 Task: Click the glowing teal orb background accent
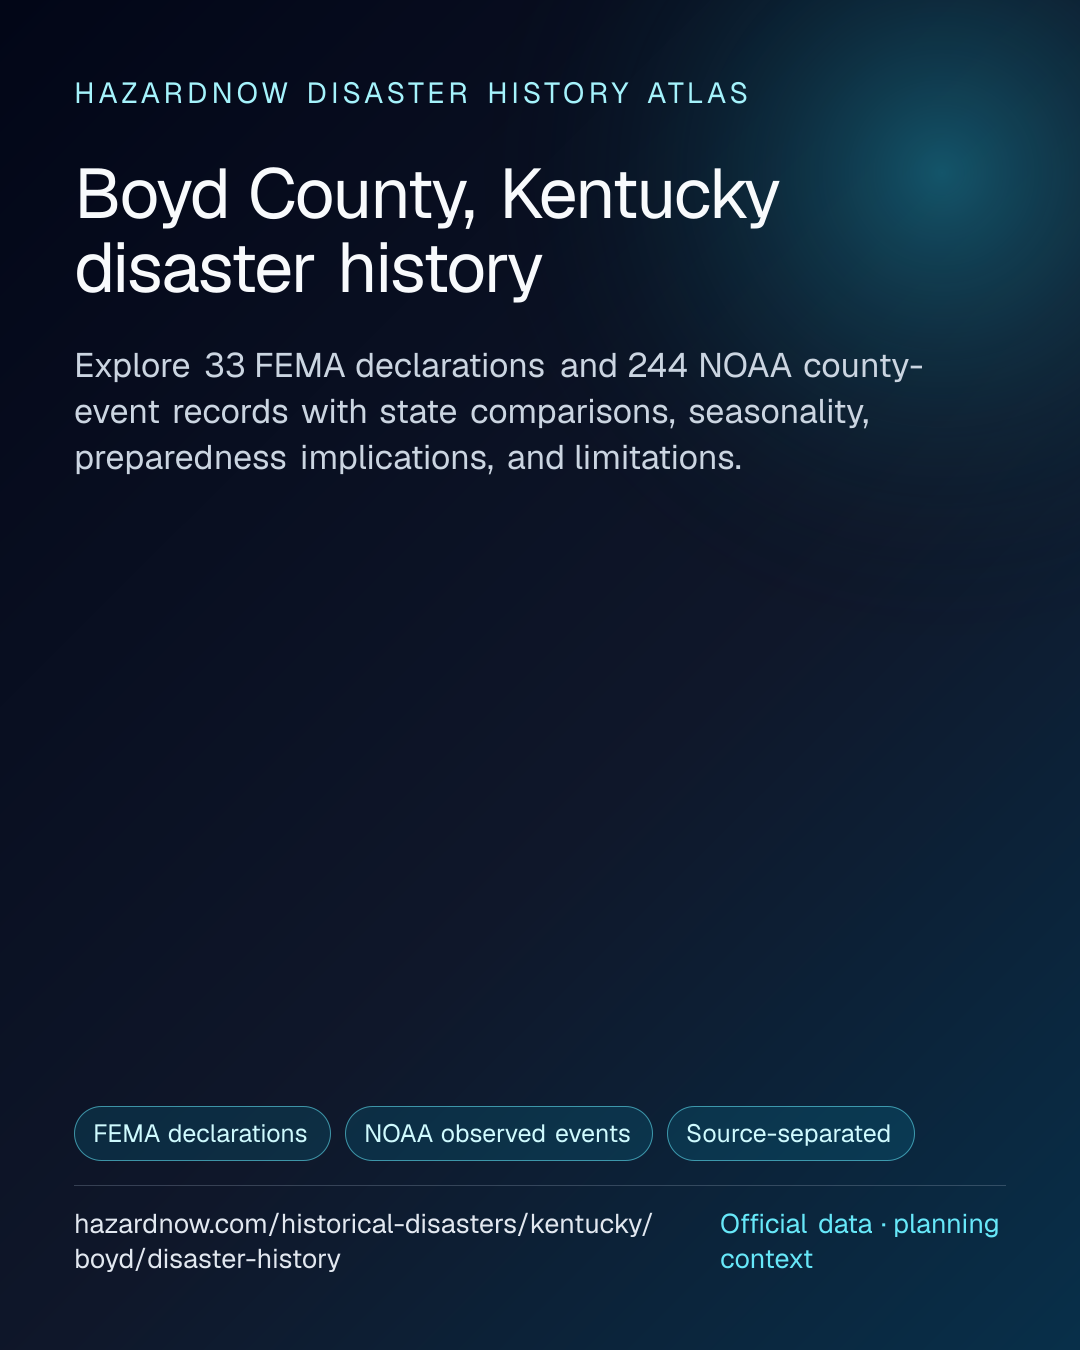pos(940,172)
